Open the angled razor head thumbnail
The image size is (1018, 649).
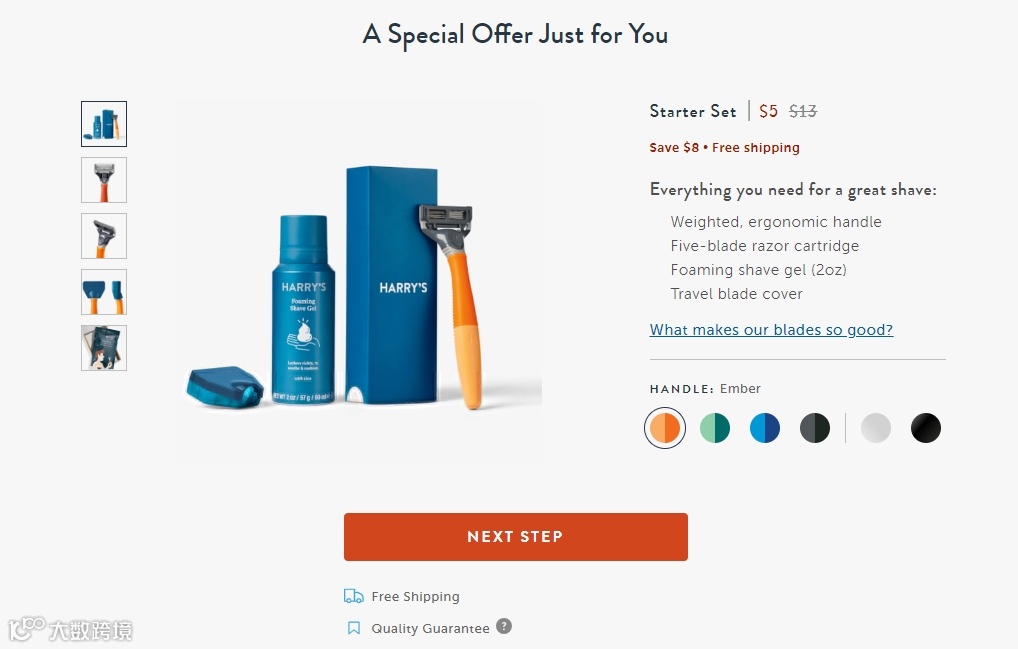[104, 236]
